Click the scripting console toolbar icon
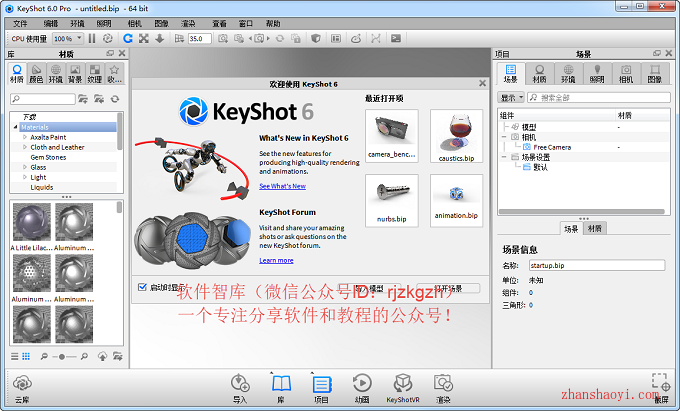This screenshot has height=411, width=680. point(396,39)
